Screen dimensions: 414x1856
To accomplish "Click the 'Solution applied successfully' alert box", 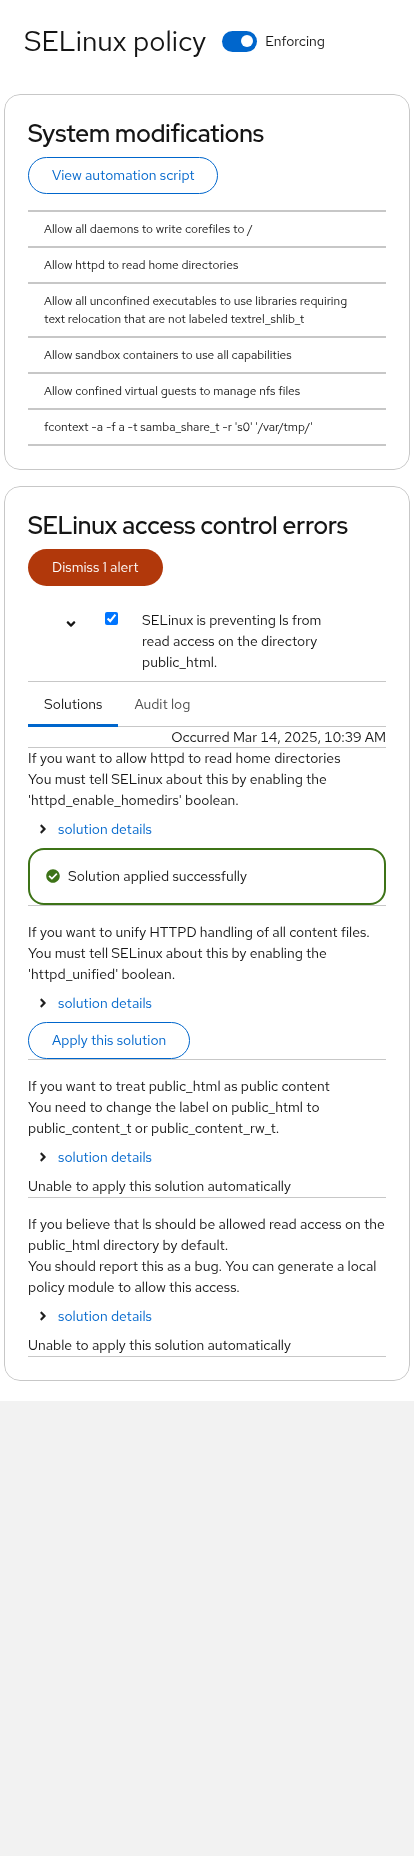I will 207,876.
